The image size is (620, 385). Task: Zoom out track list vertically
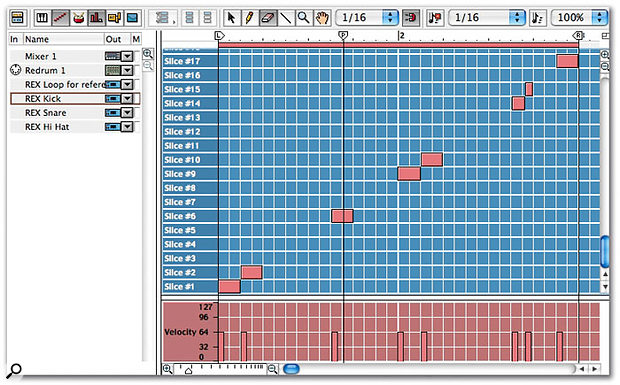(x=148, y=66)
